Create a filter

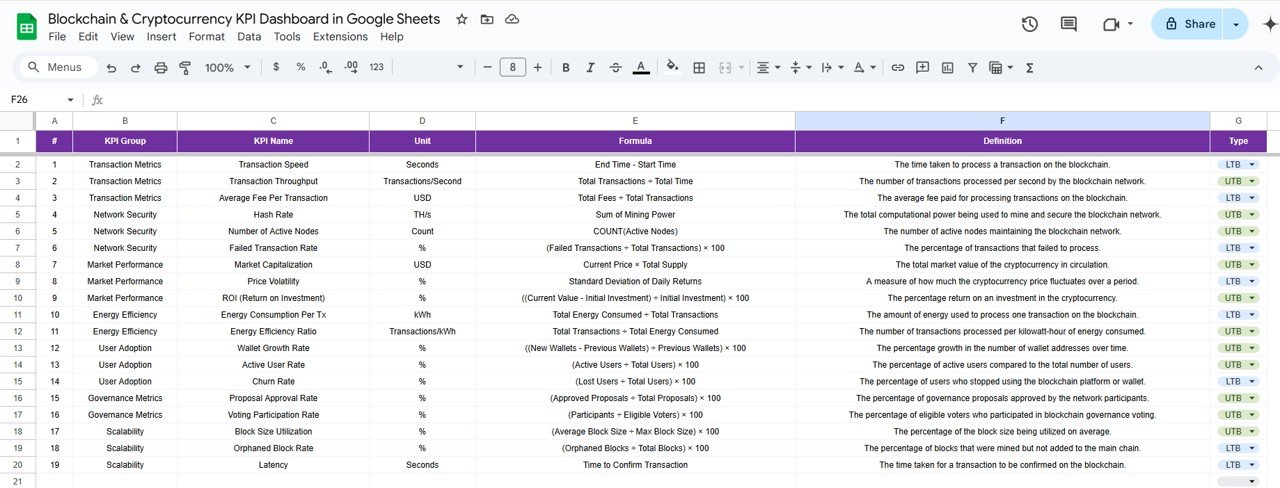[971, 67]
